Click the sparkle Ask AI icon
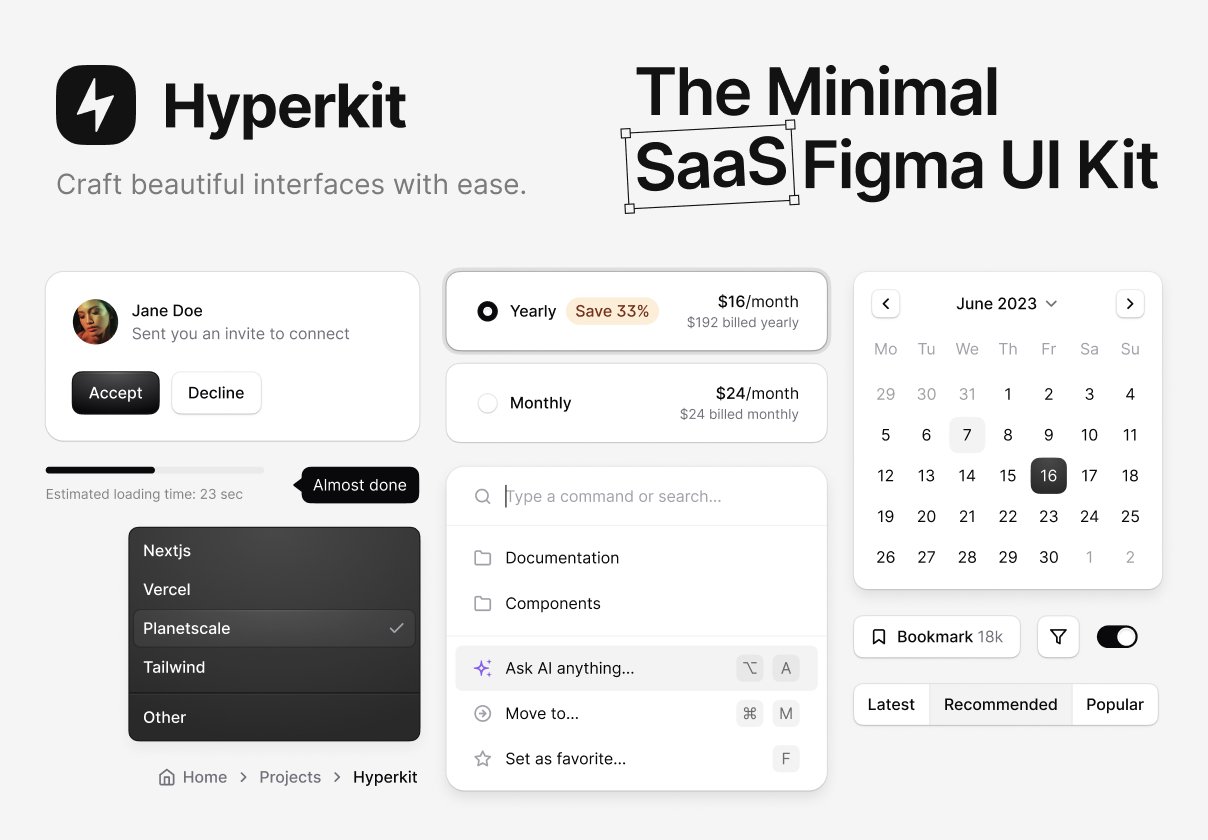The height and width of the screenshot is (840, 1208). pyautogui.click(x=482, y=668)
